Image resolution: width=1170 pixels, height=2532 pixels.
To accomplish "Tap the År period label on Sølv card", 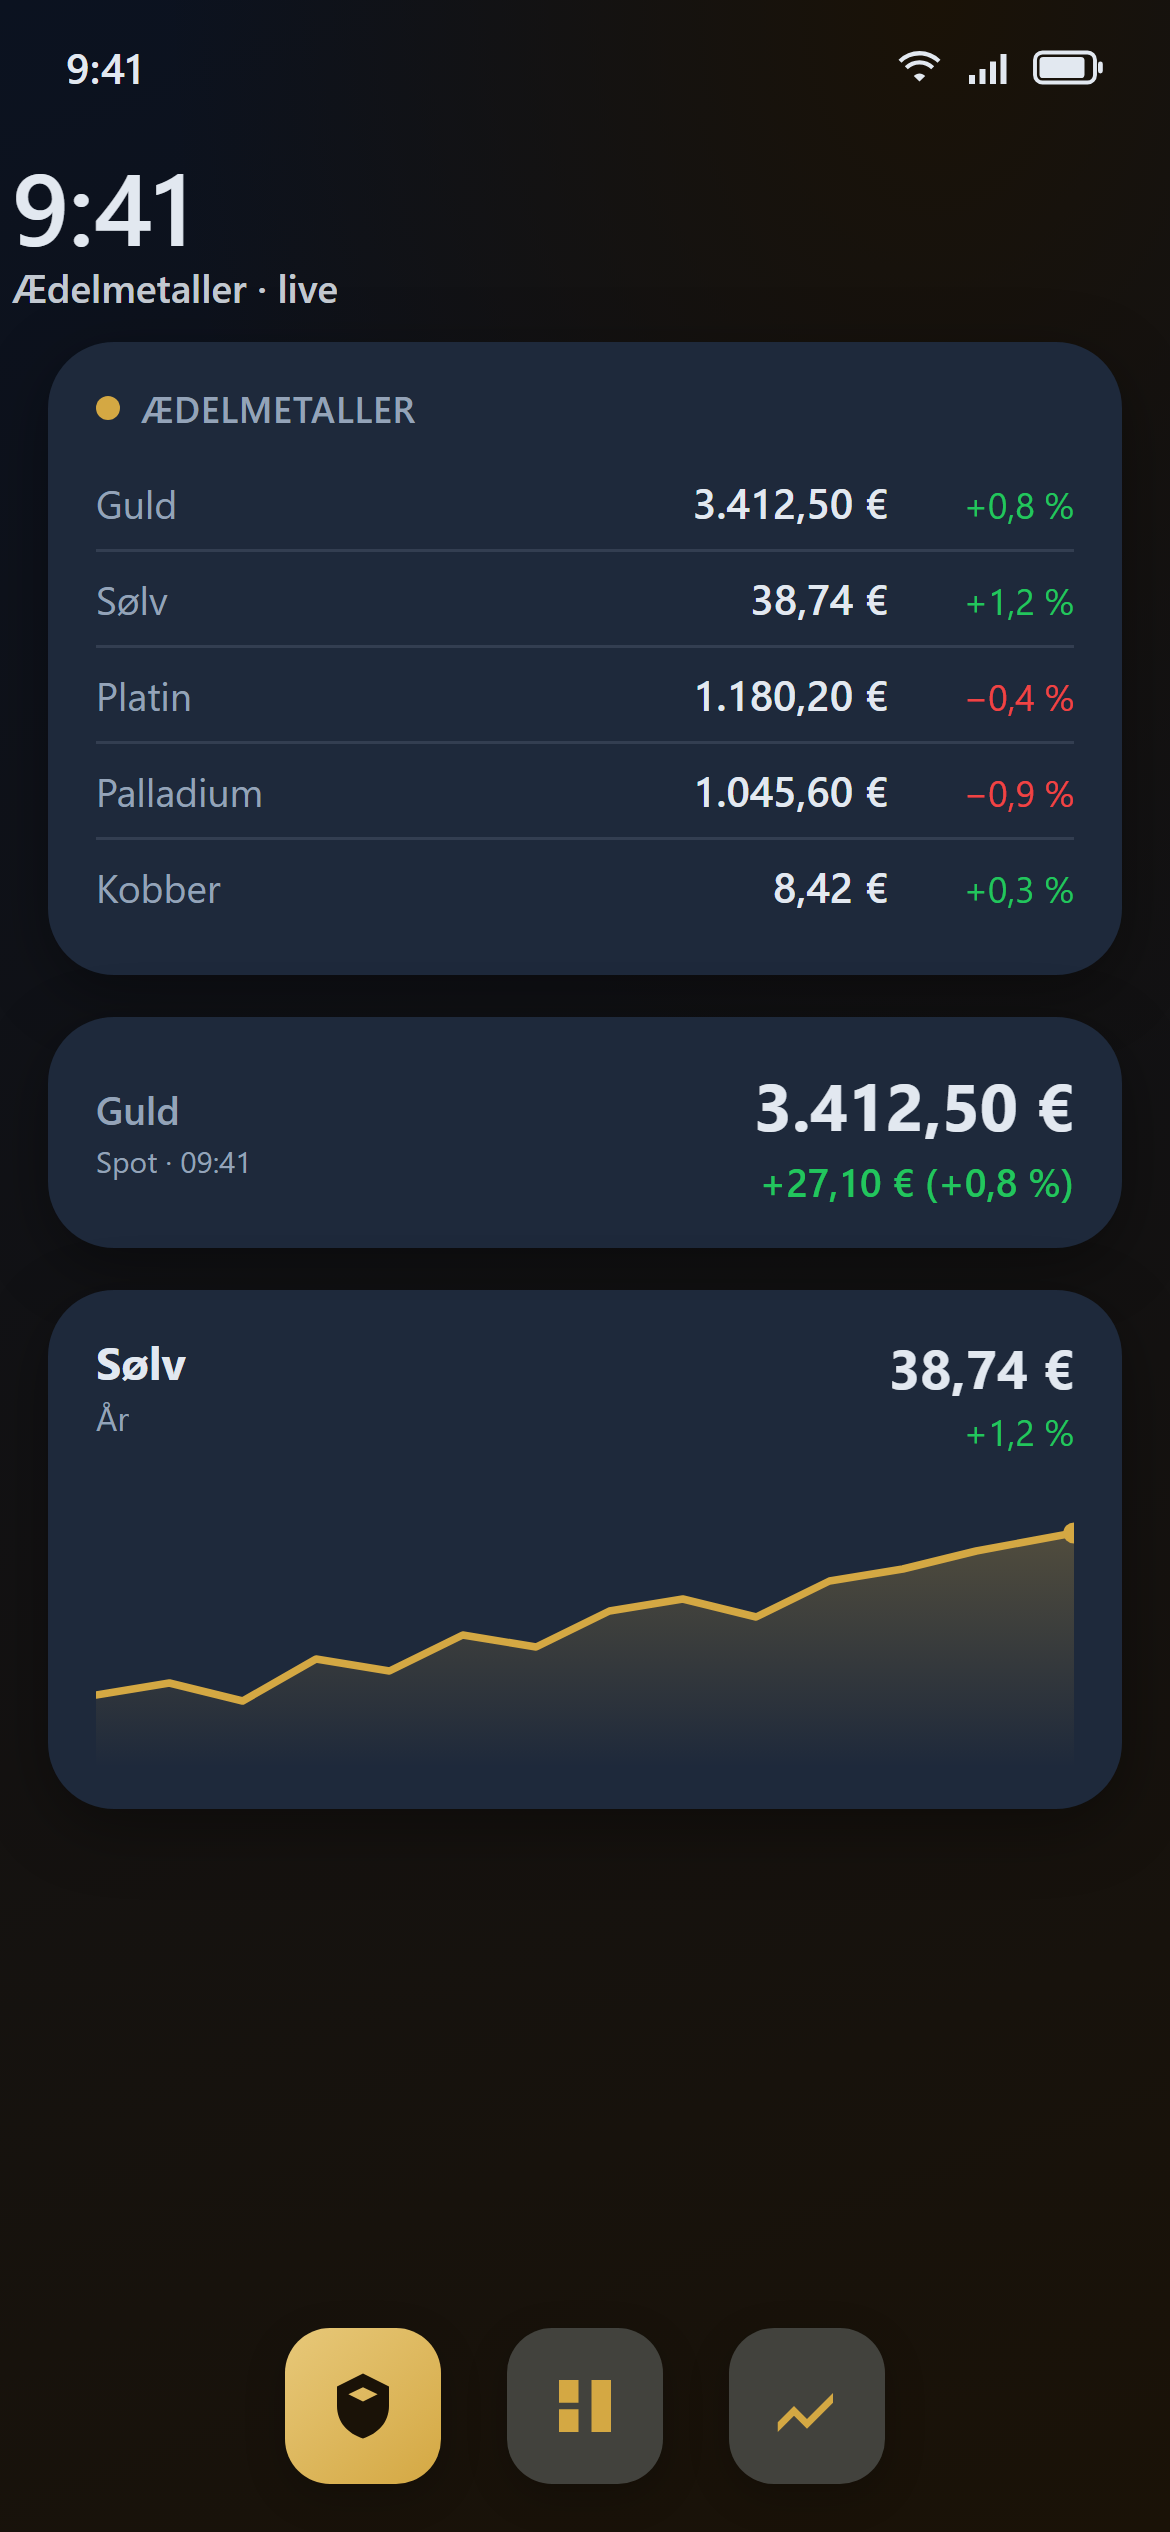I will (113, 1417).
